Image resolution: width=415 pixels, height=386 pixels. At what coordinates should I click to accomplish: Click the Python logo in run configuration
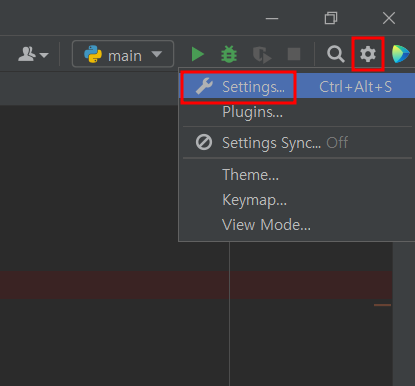(x=93, y=54)
